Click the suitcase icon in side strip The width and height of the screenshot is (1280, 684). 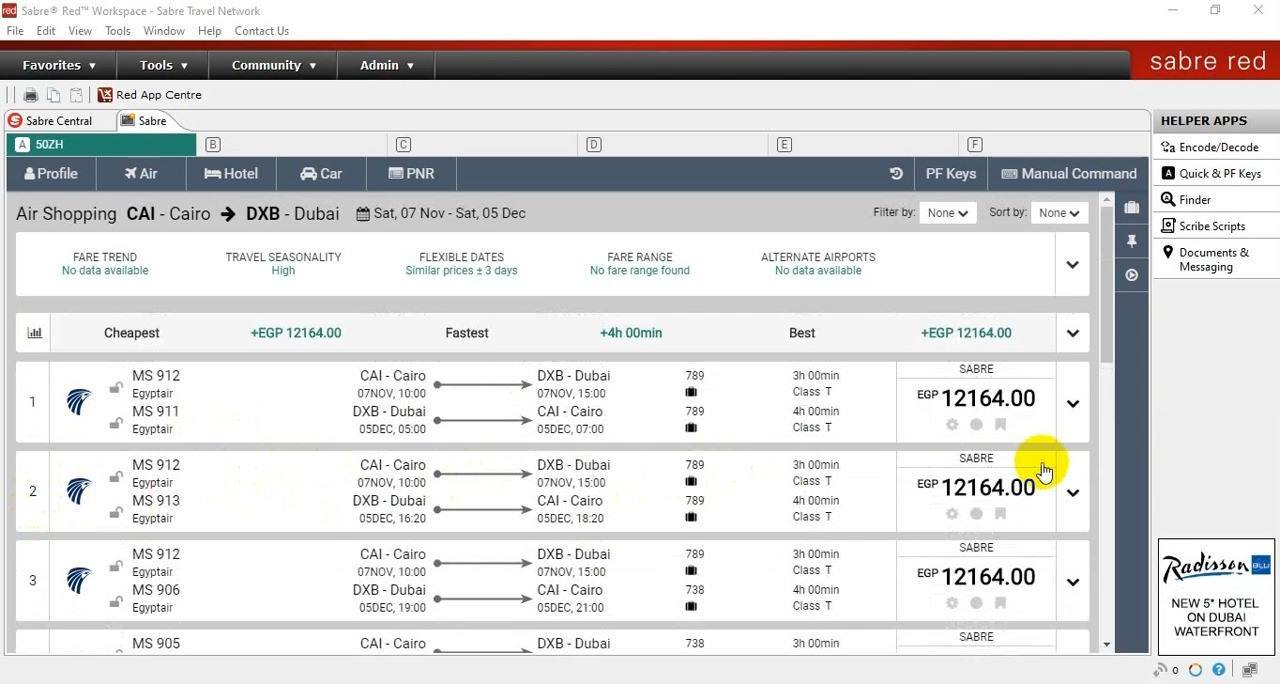click(1131, 207)
